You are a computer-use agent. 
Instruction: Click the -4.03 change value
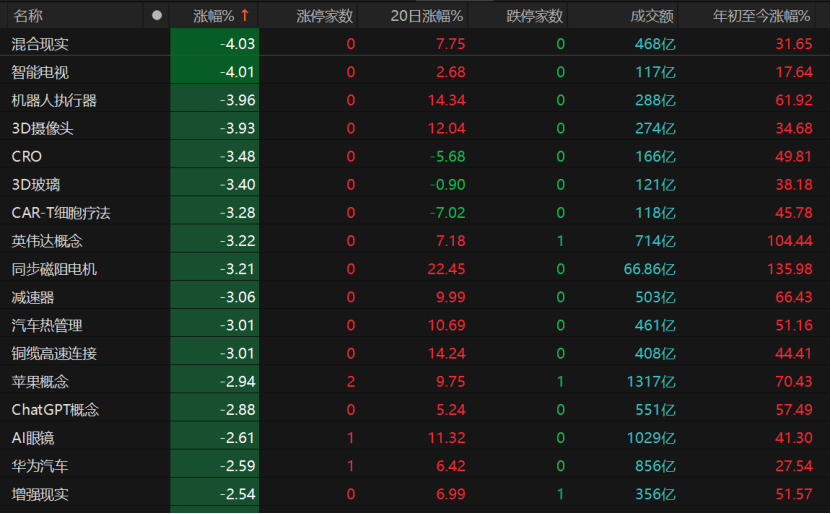[237, 43]
